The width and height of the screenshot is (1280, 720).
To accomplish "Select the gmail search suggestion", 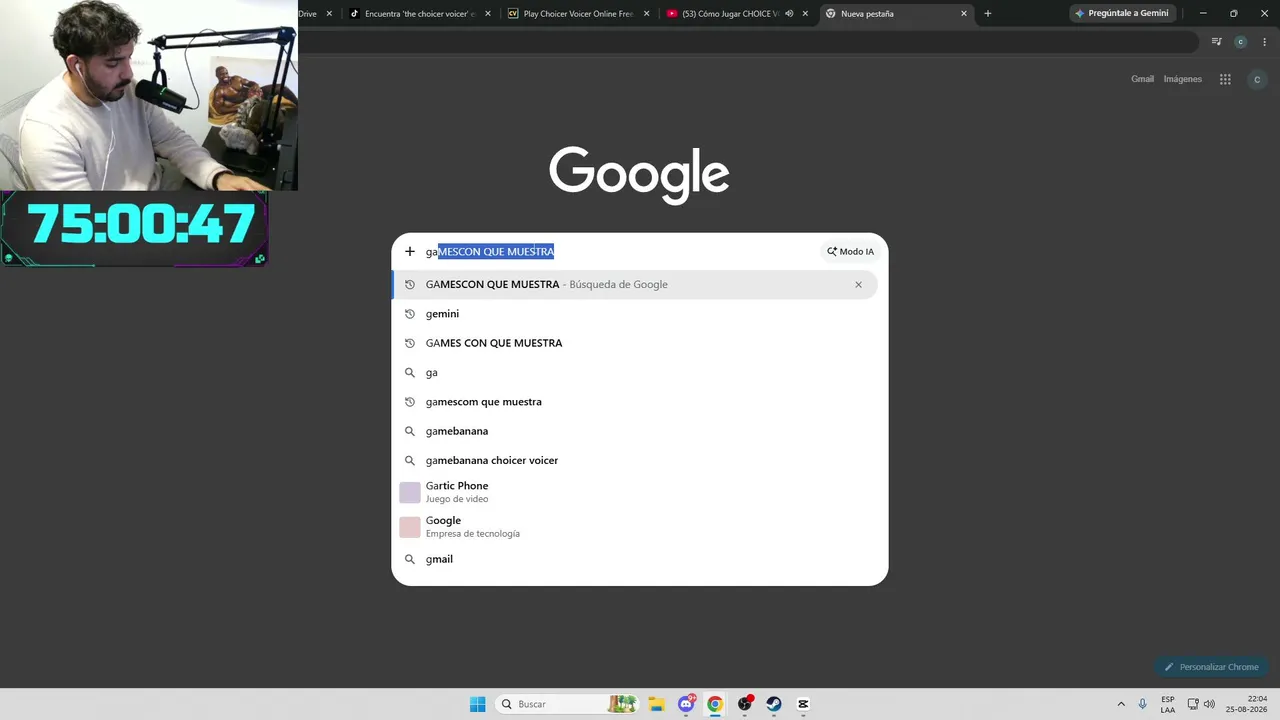I will (x=635, y=560).
